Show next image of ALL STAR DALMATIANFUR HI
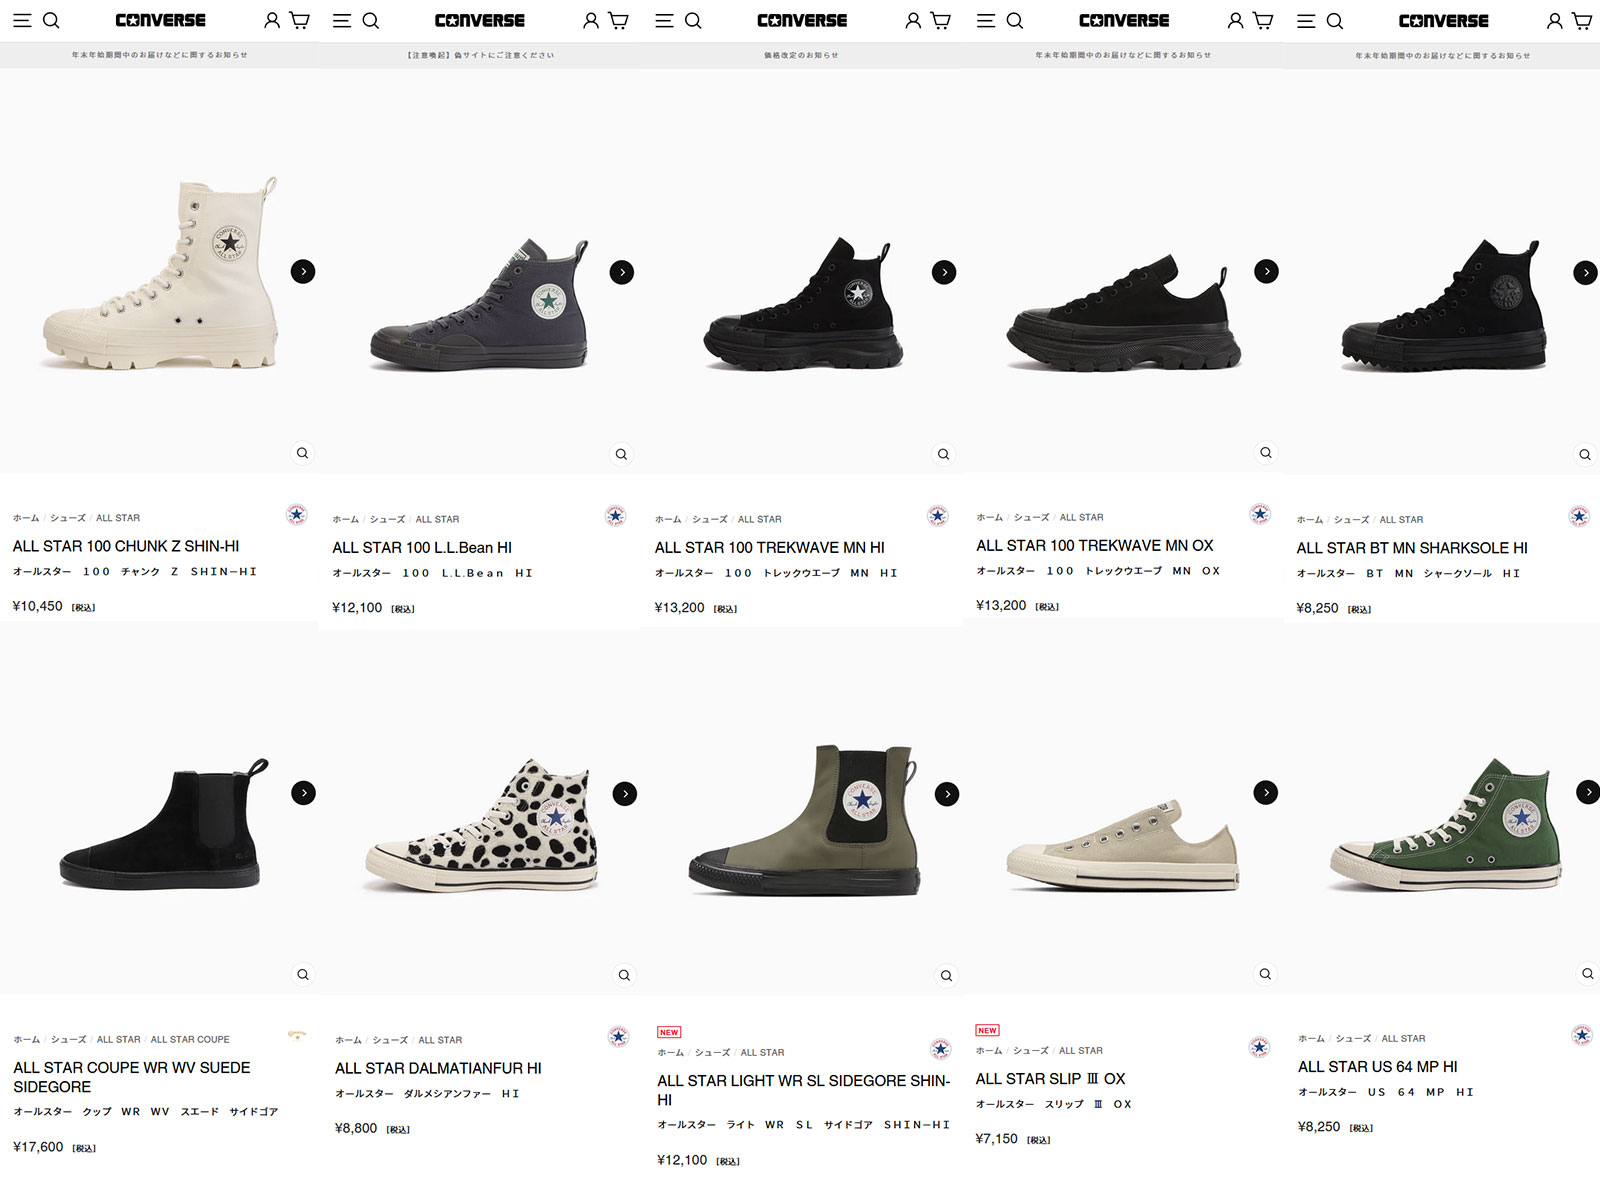 (625, 794)
